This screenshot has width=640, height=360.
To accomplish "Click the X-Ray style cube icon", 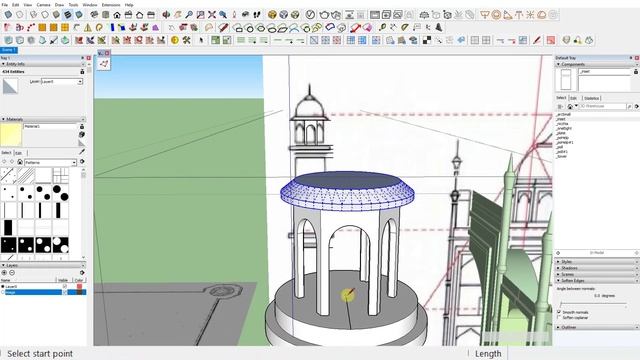I will pos(8,15).
